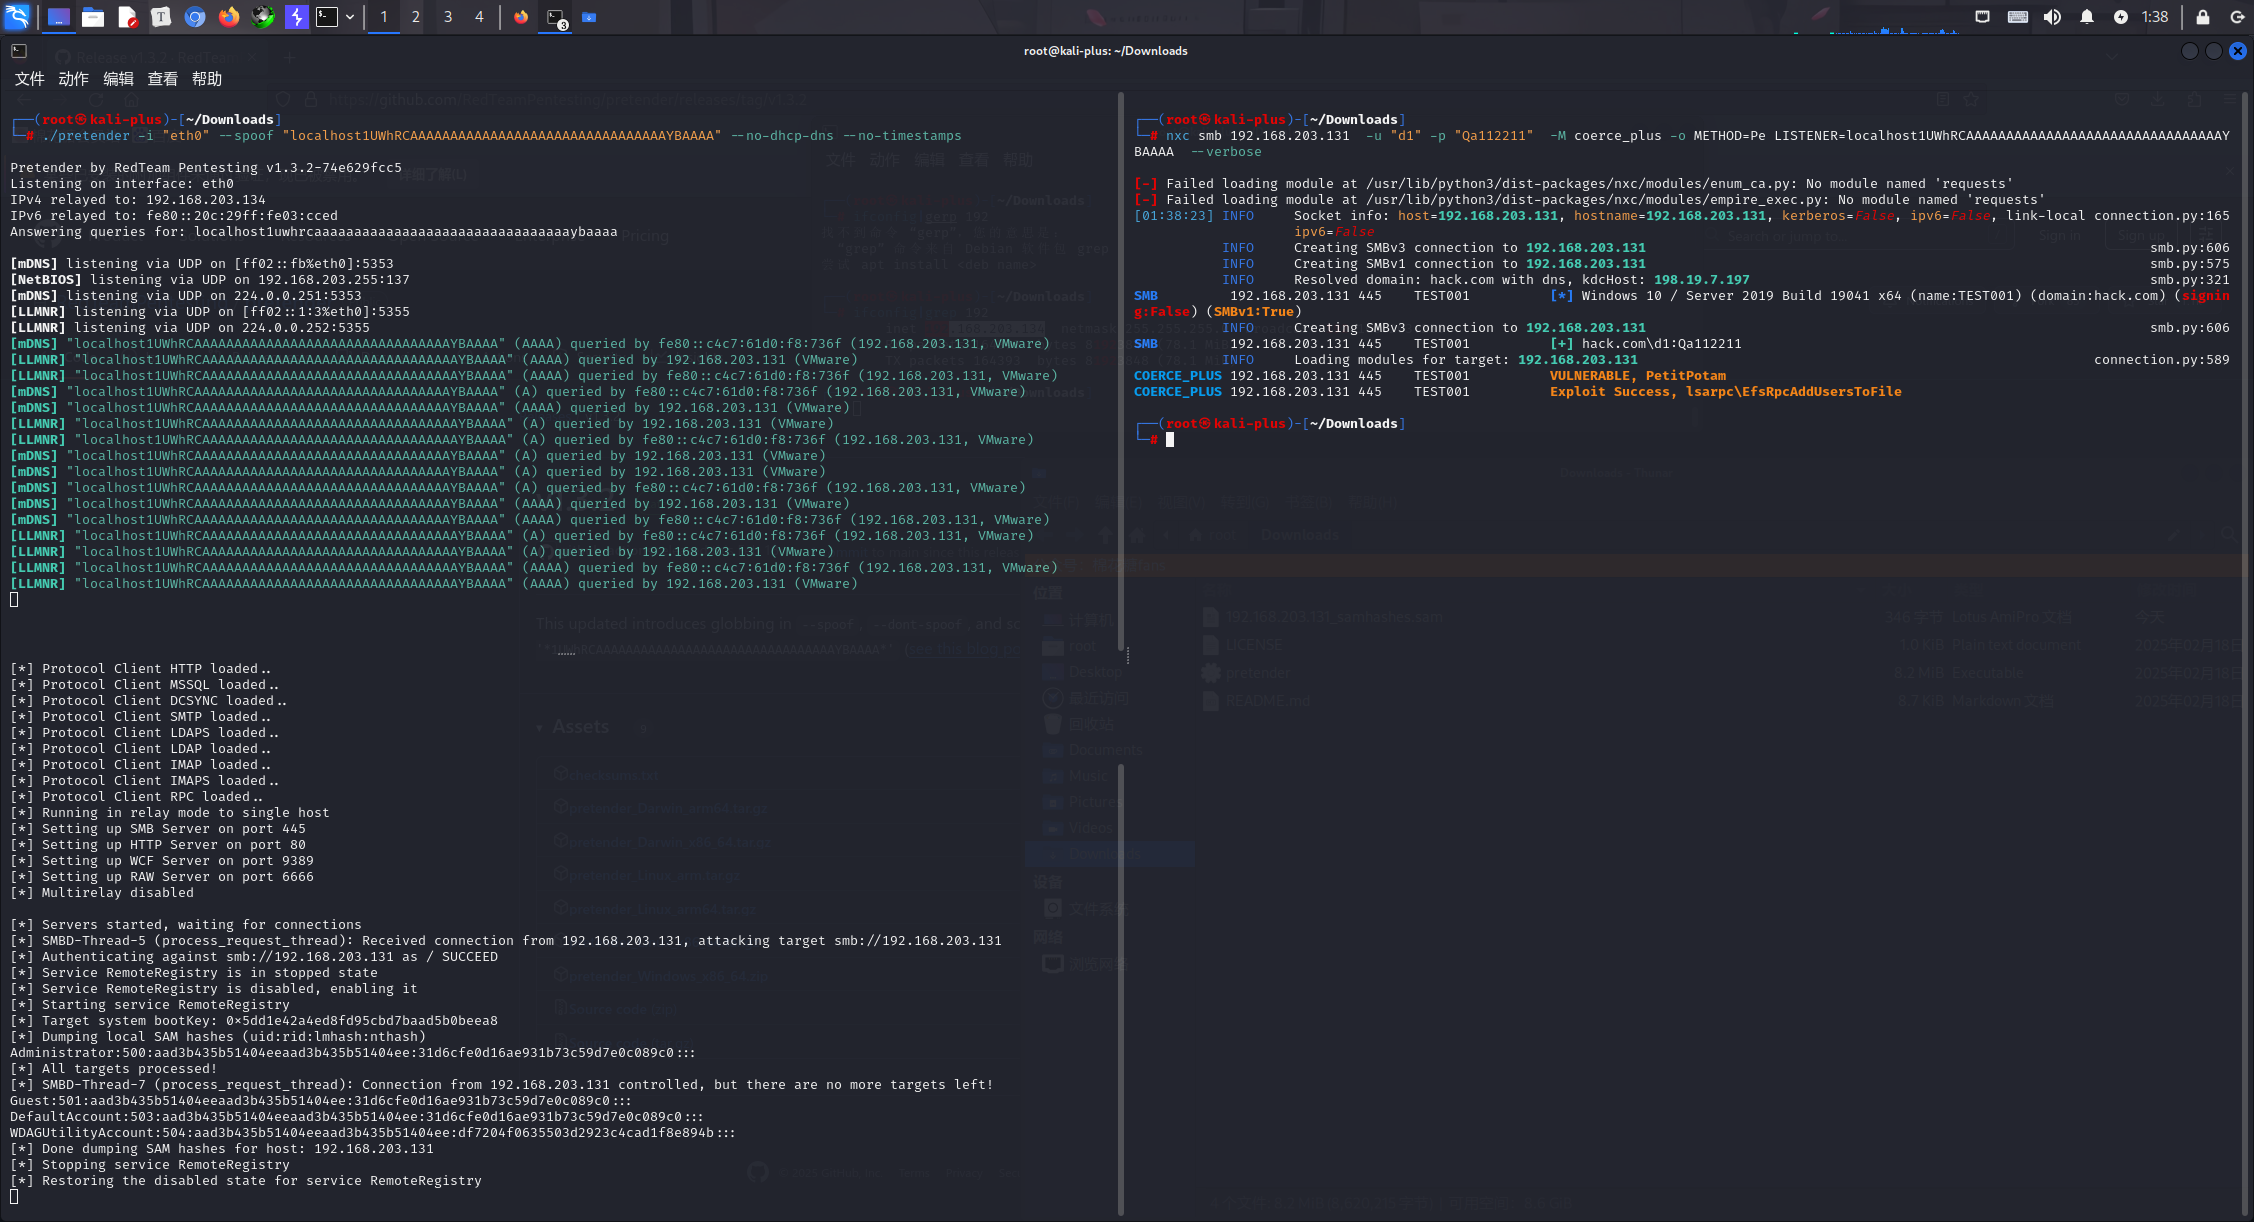Open the file manager launcher icon
Viewport: 2254px width, 1222px height.
(x=93, y=17)
